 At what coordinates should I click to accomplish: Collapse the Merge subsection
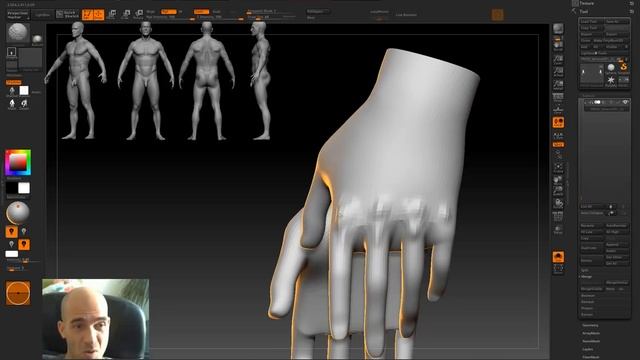[587, 277]
